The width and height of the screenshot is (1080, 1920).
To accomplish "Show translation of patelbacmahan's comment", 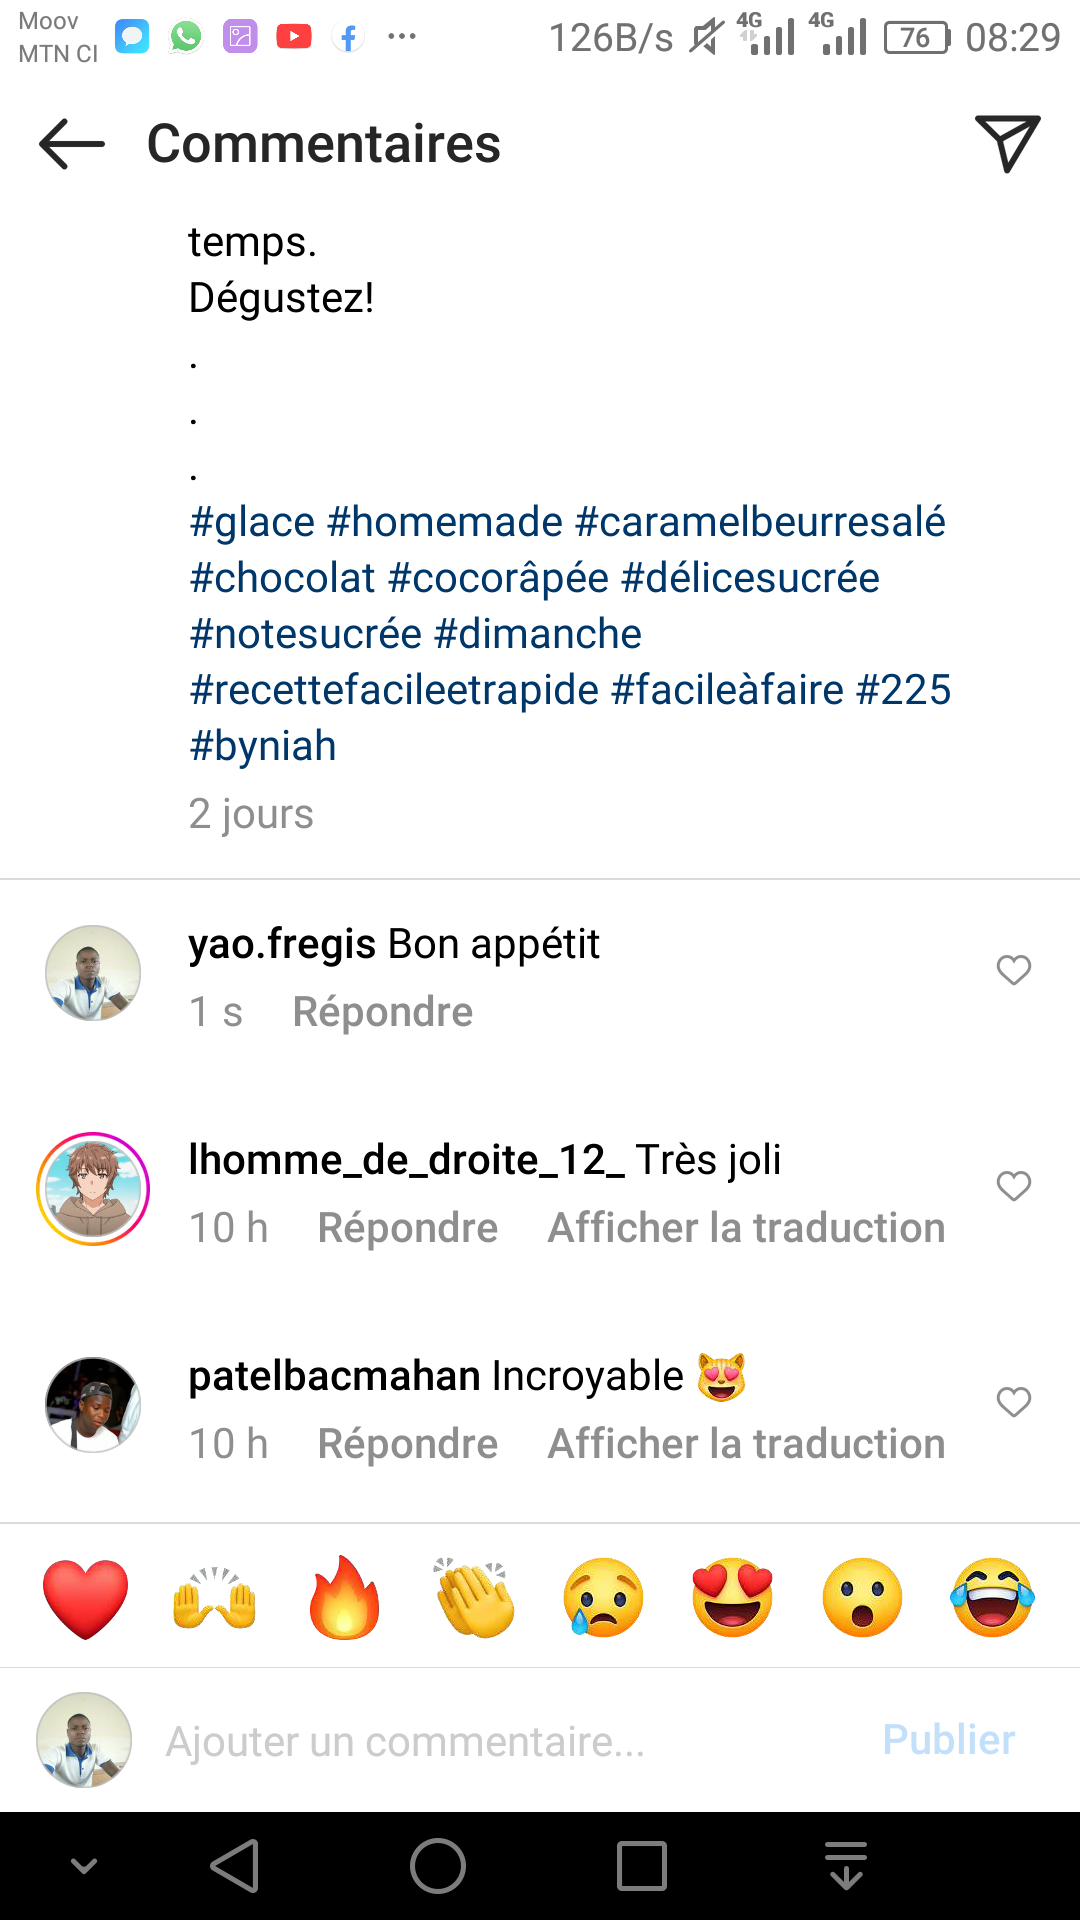I will pos(746,1444).
